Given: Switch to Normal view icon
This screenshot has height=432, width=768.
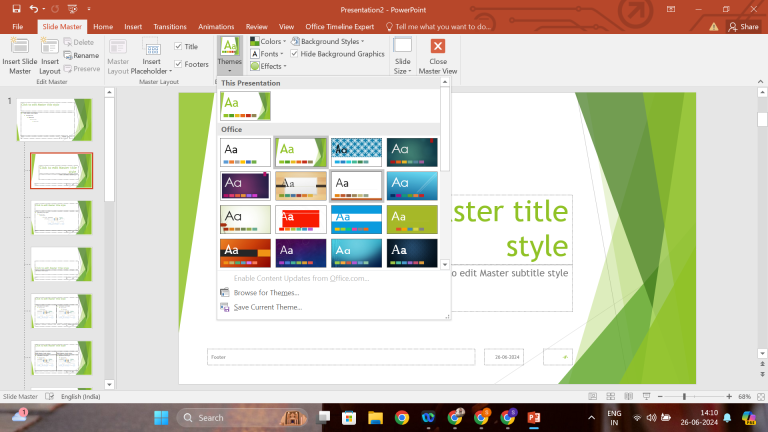Looking at the screenshot, I should pos(592,396).
